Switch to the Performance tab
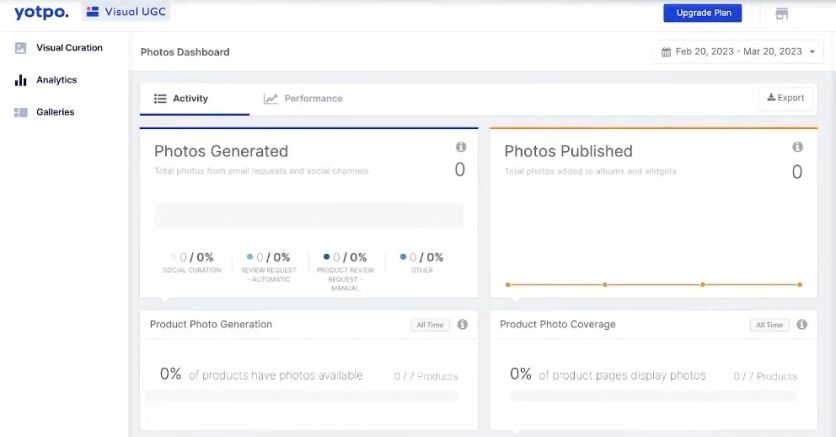 point(303,99)
